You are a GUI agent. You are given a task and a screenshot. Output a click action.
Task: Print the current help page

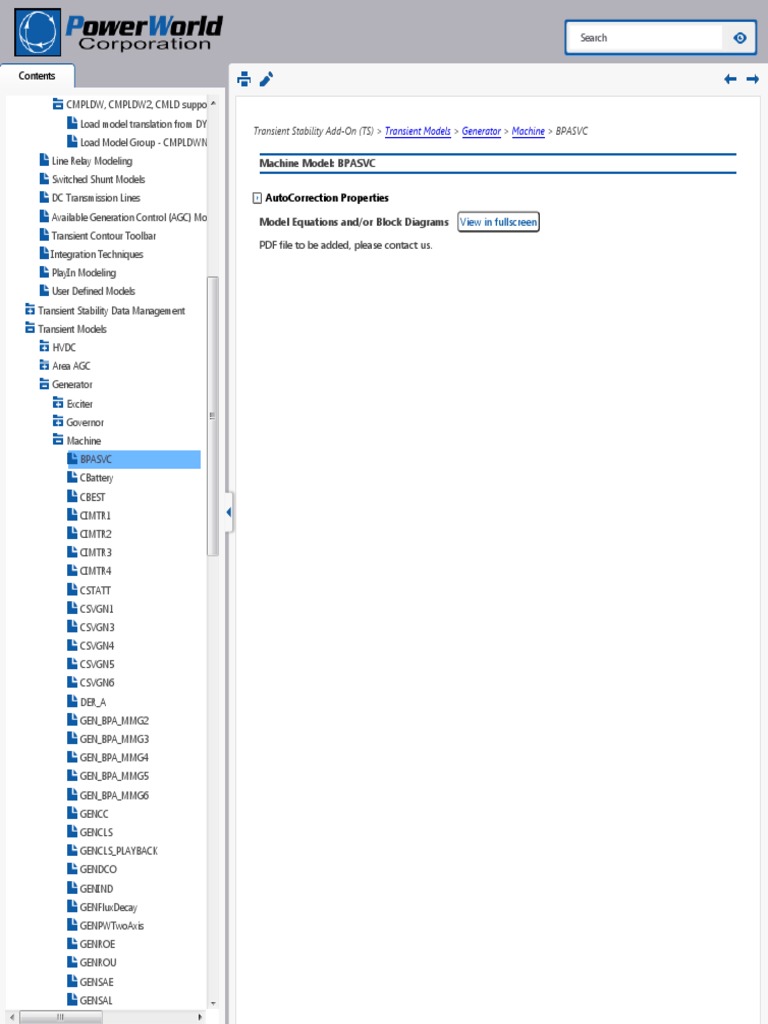click(244, 79)
